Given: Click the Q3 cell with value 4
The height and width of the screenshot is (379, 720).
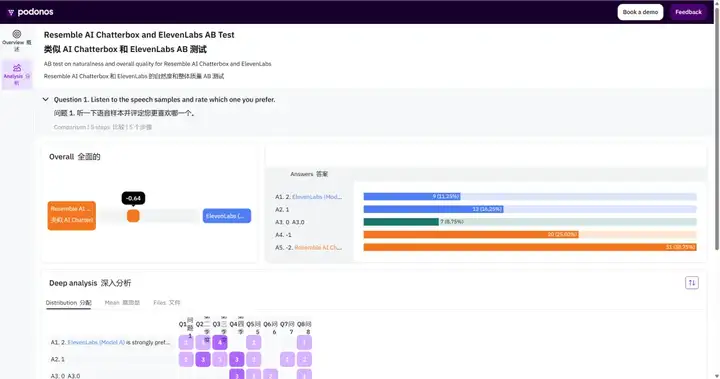Looking at the screenshot, I should pyautogui.click(x=220, y=342).
